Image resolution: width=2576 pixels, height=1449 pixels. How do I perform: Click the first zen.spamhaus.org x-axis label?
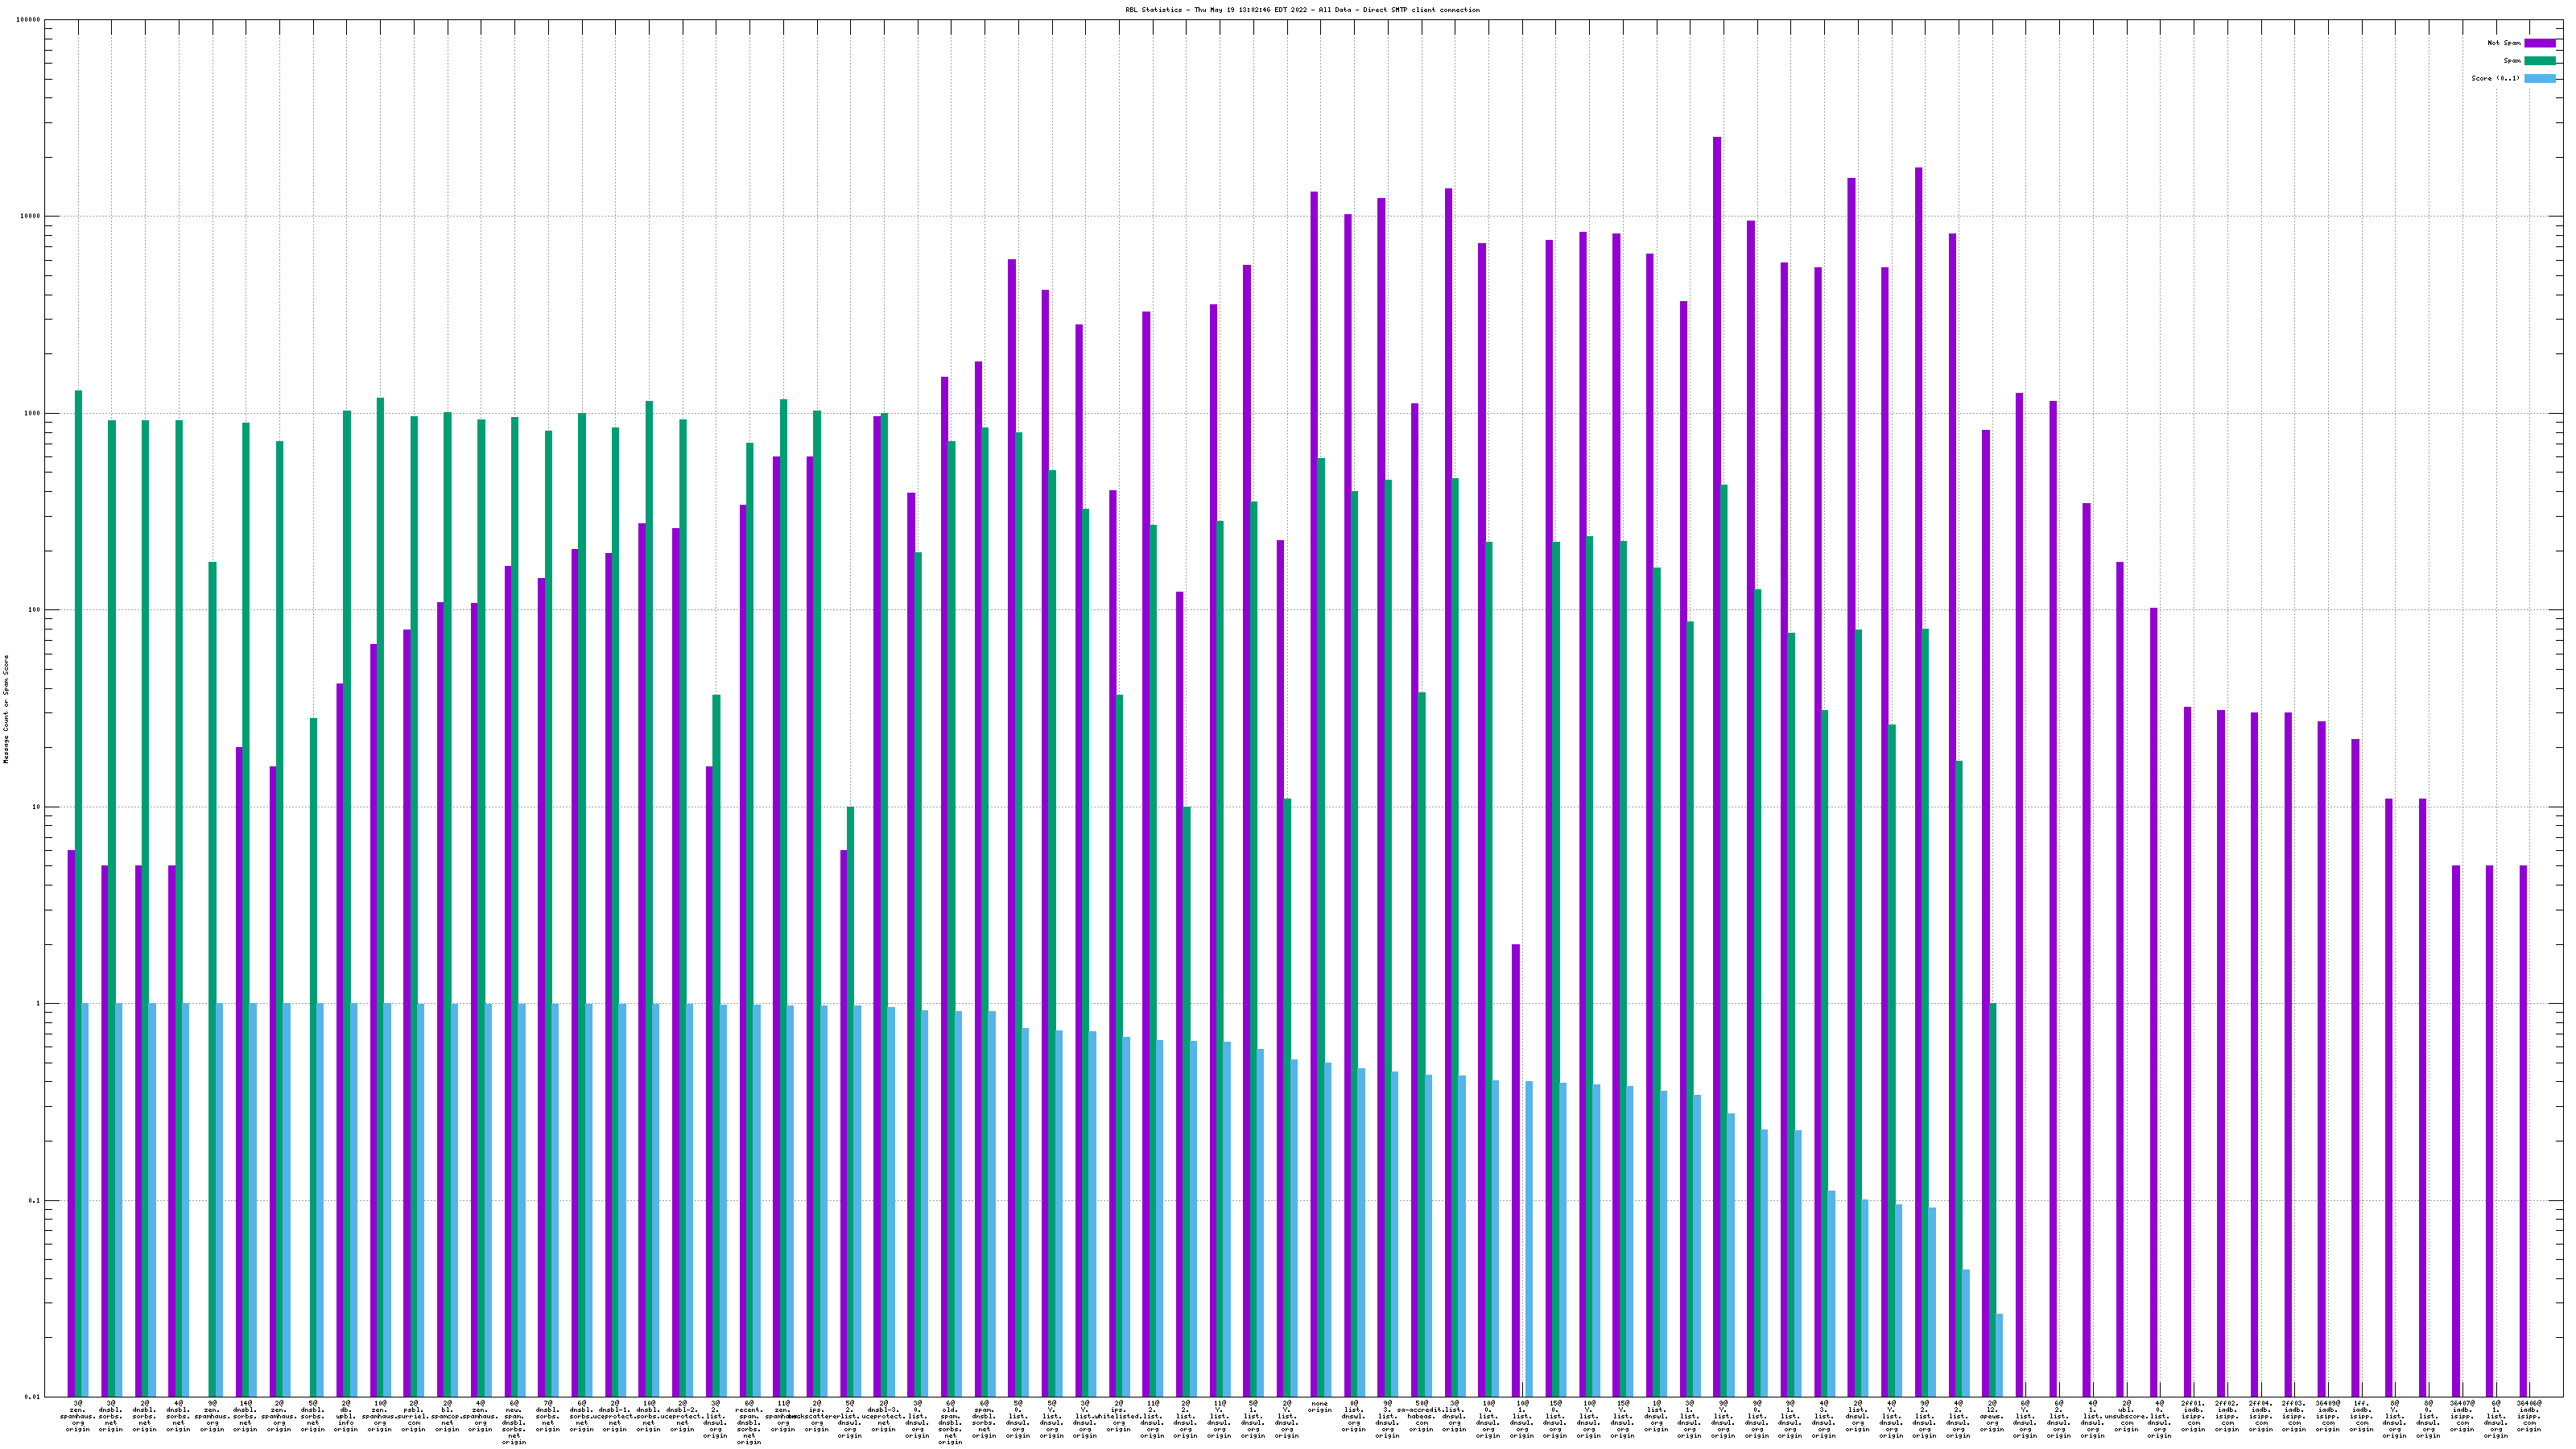click(77, 1415)
